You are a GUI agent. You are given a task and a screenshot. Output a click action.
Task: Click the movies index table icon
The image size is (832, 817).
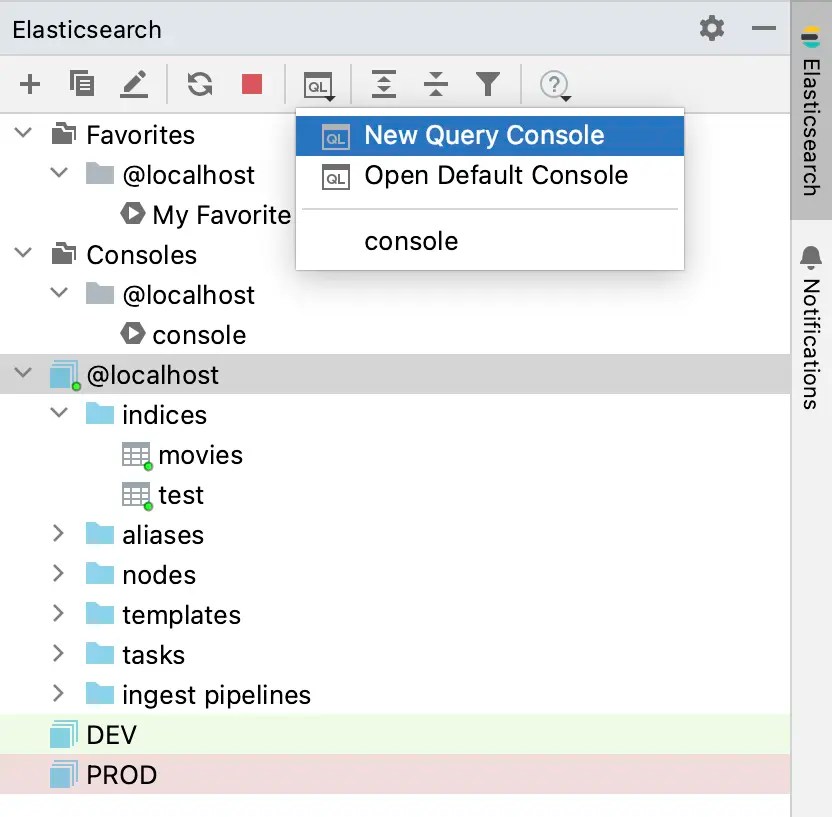pyautogui.click(x=137, y=456)
